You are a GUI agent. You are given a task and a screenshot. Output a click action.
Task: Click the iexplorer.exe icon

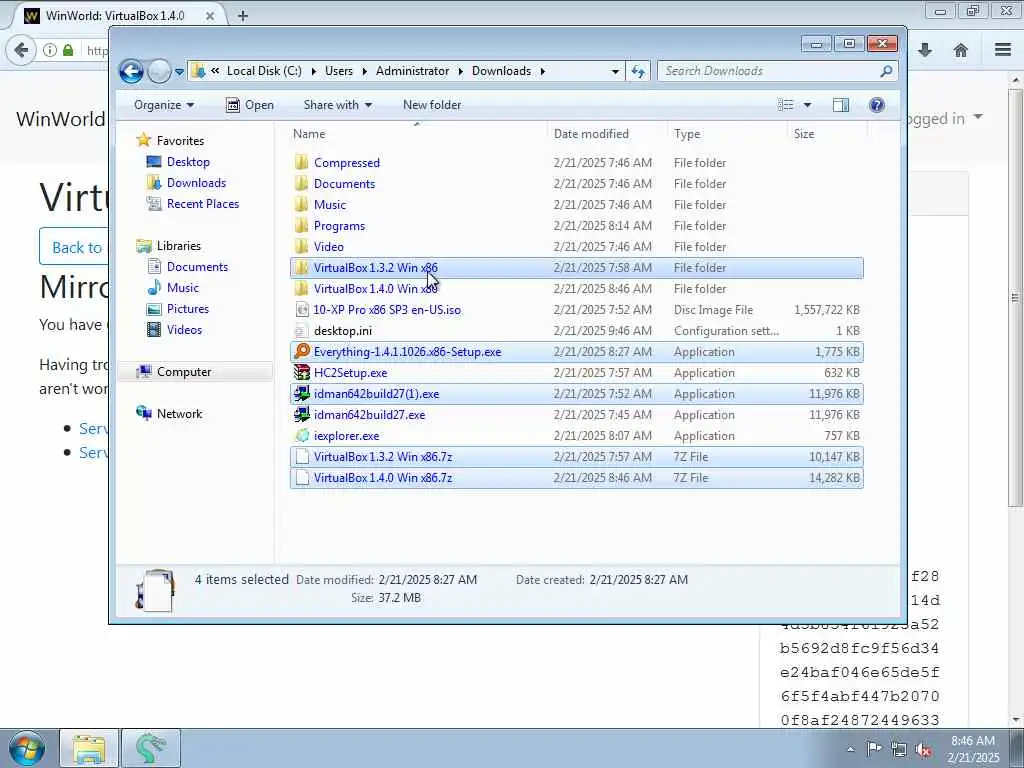click(x=302, y=436)
